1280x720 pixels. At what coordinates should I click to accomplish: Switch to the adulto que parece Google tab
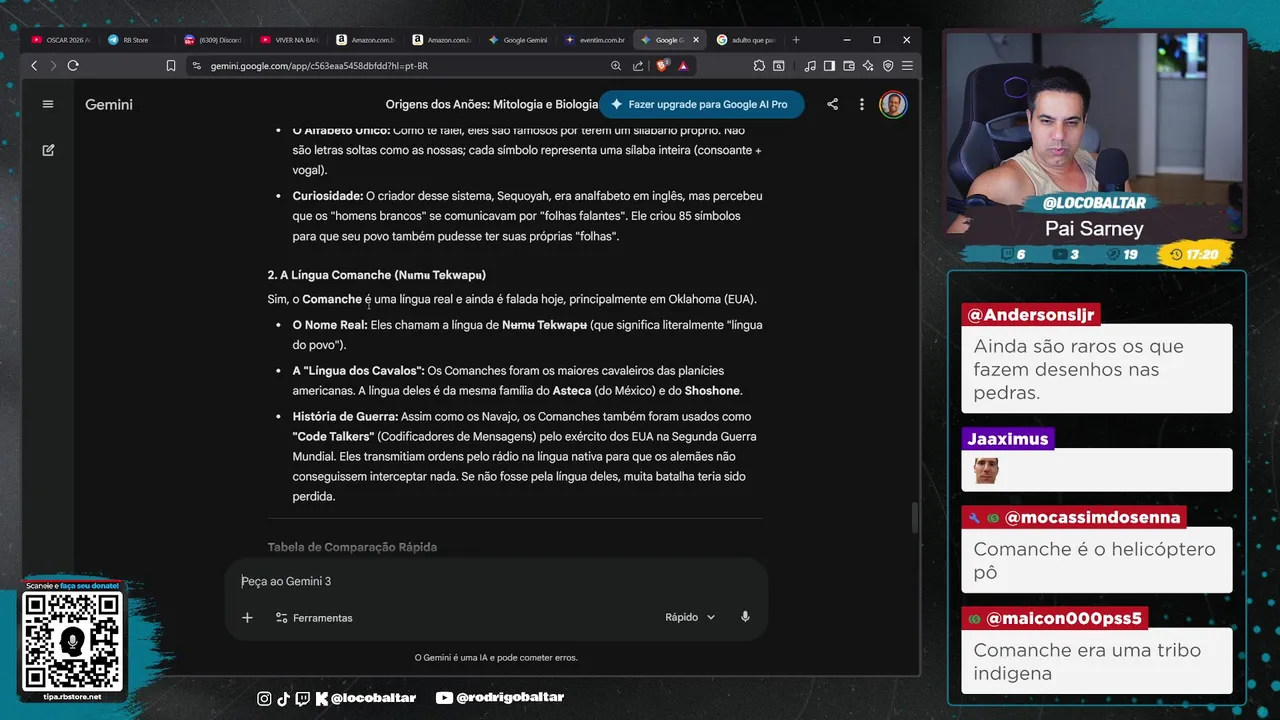pos(747,40)
